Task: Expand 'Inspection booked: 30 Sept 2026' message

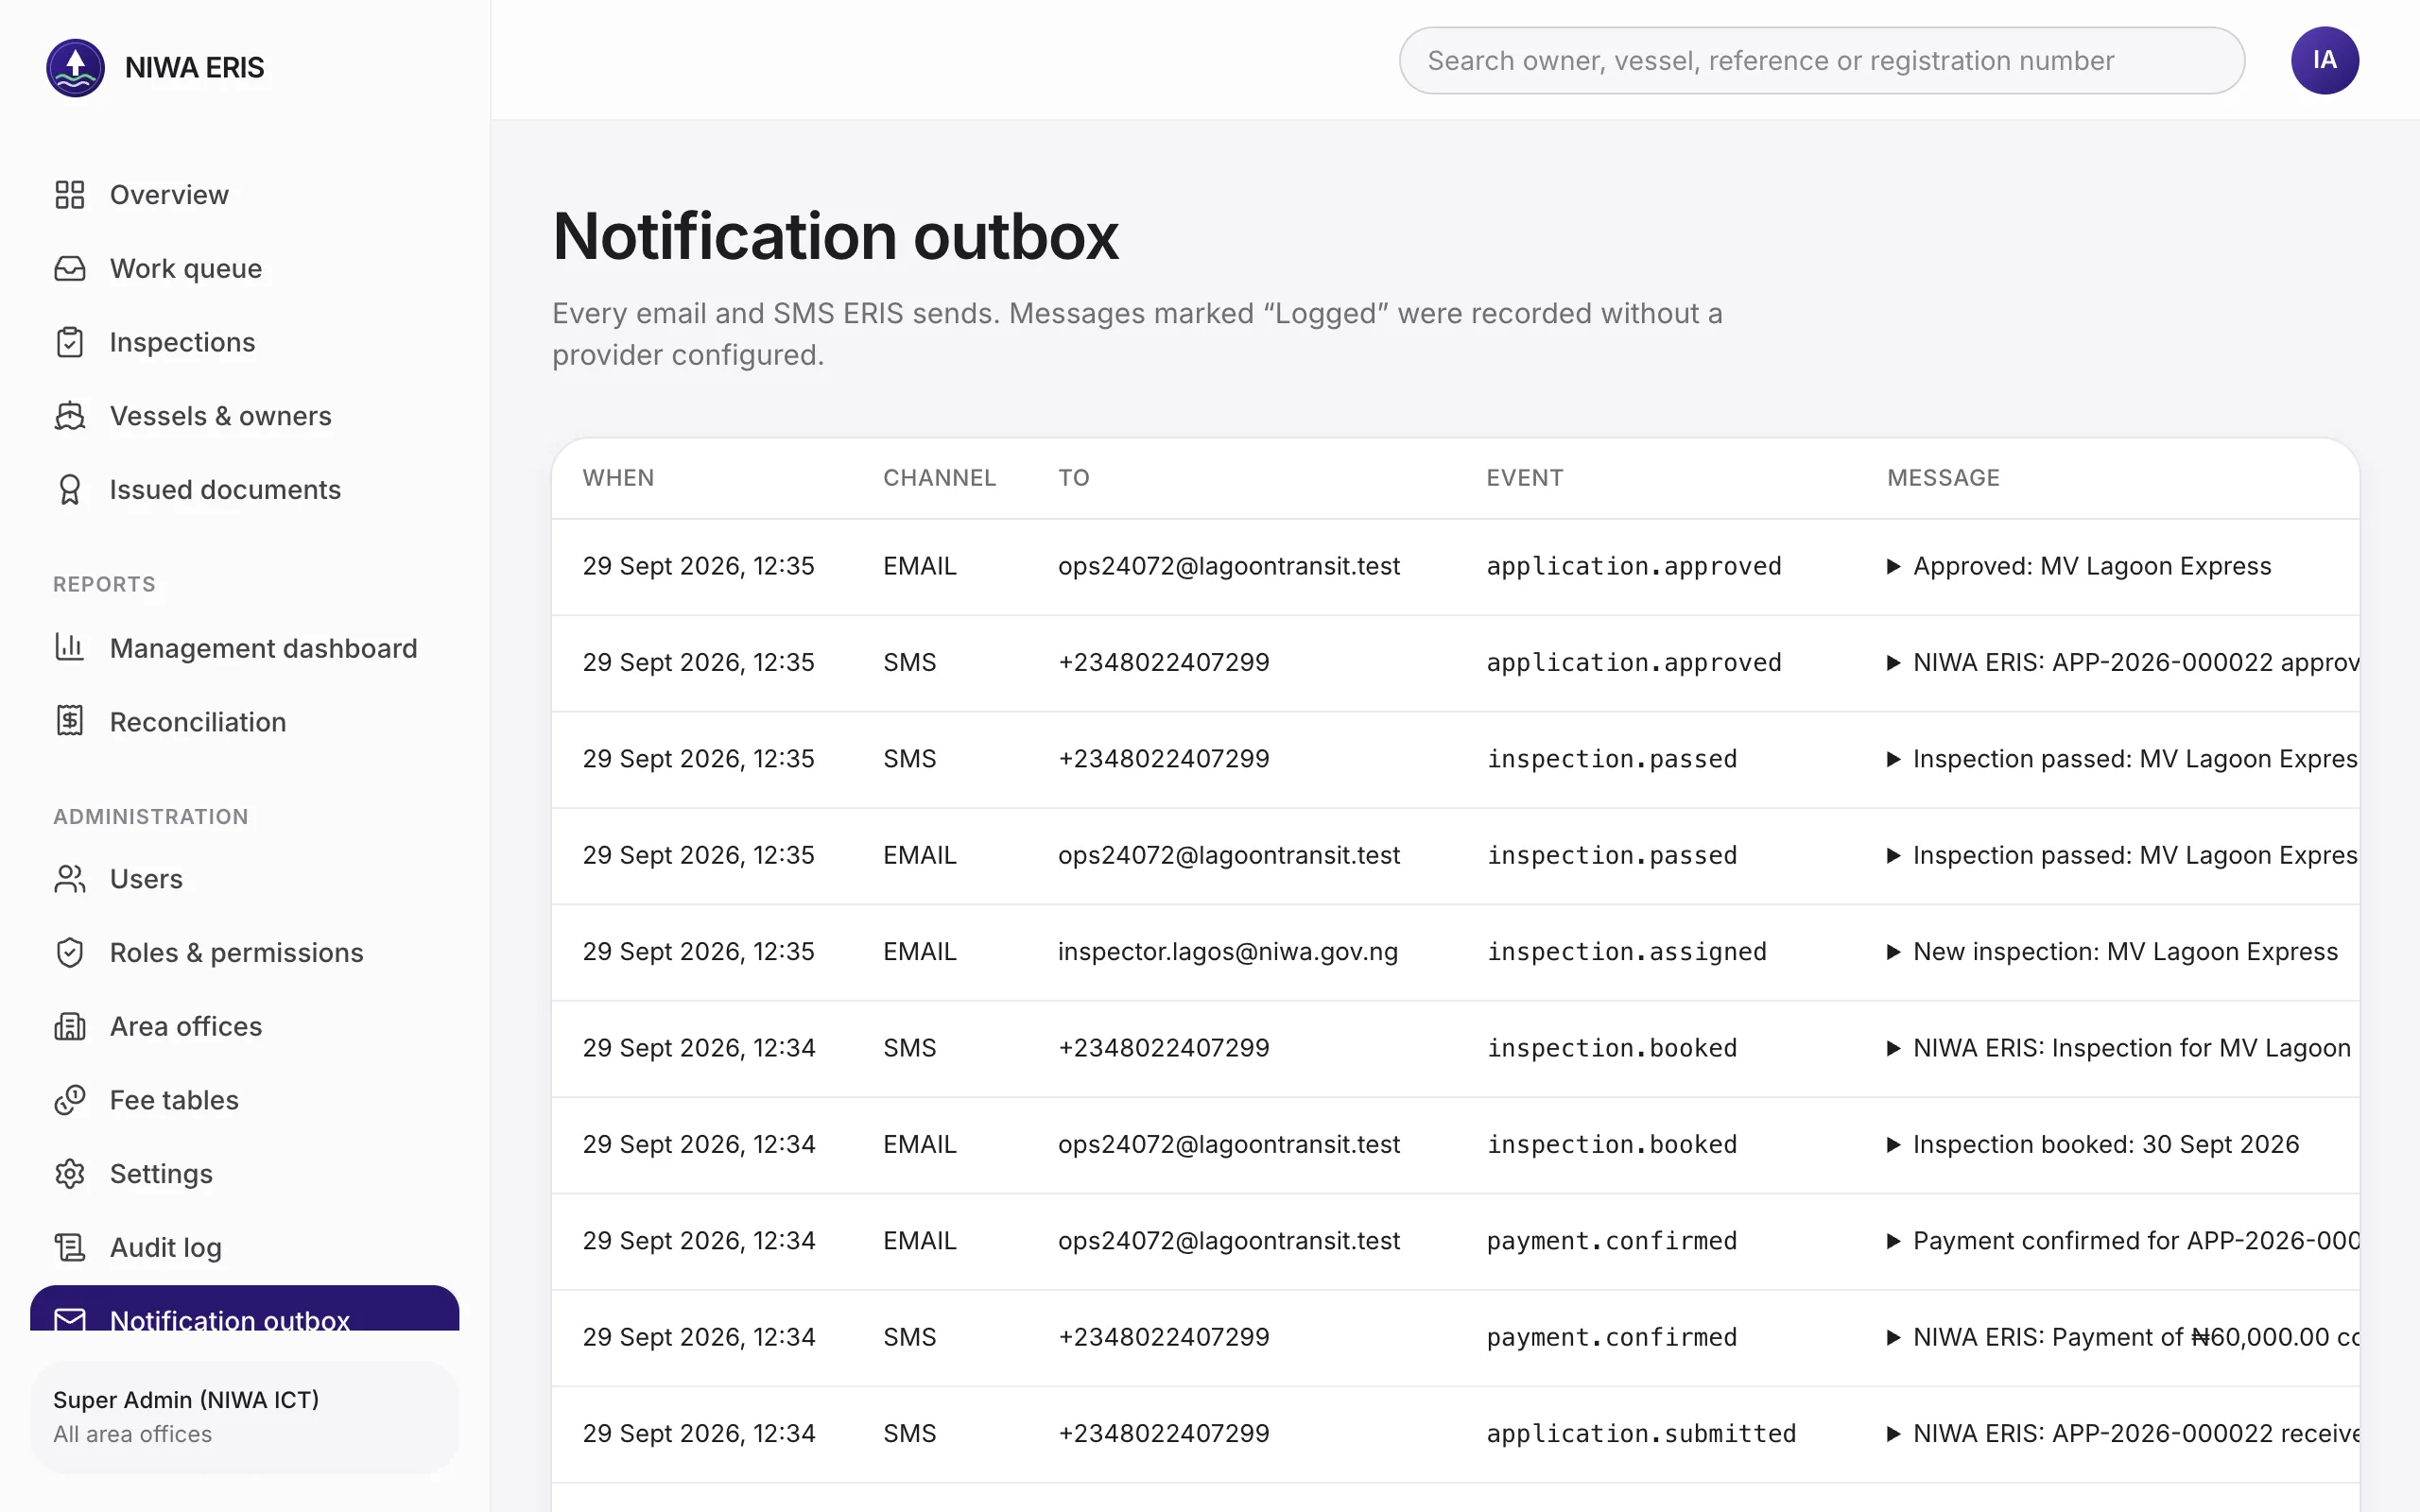Action: (2093, 1144)
